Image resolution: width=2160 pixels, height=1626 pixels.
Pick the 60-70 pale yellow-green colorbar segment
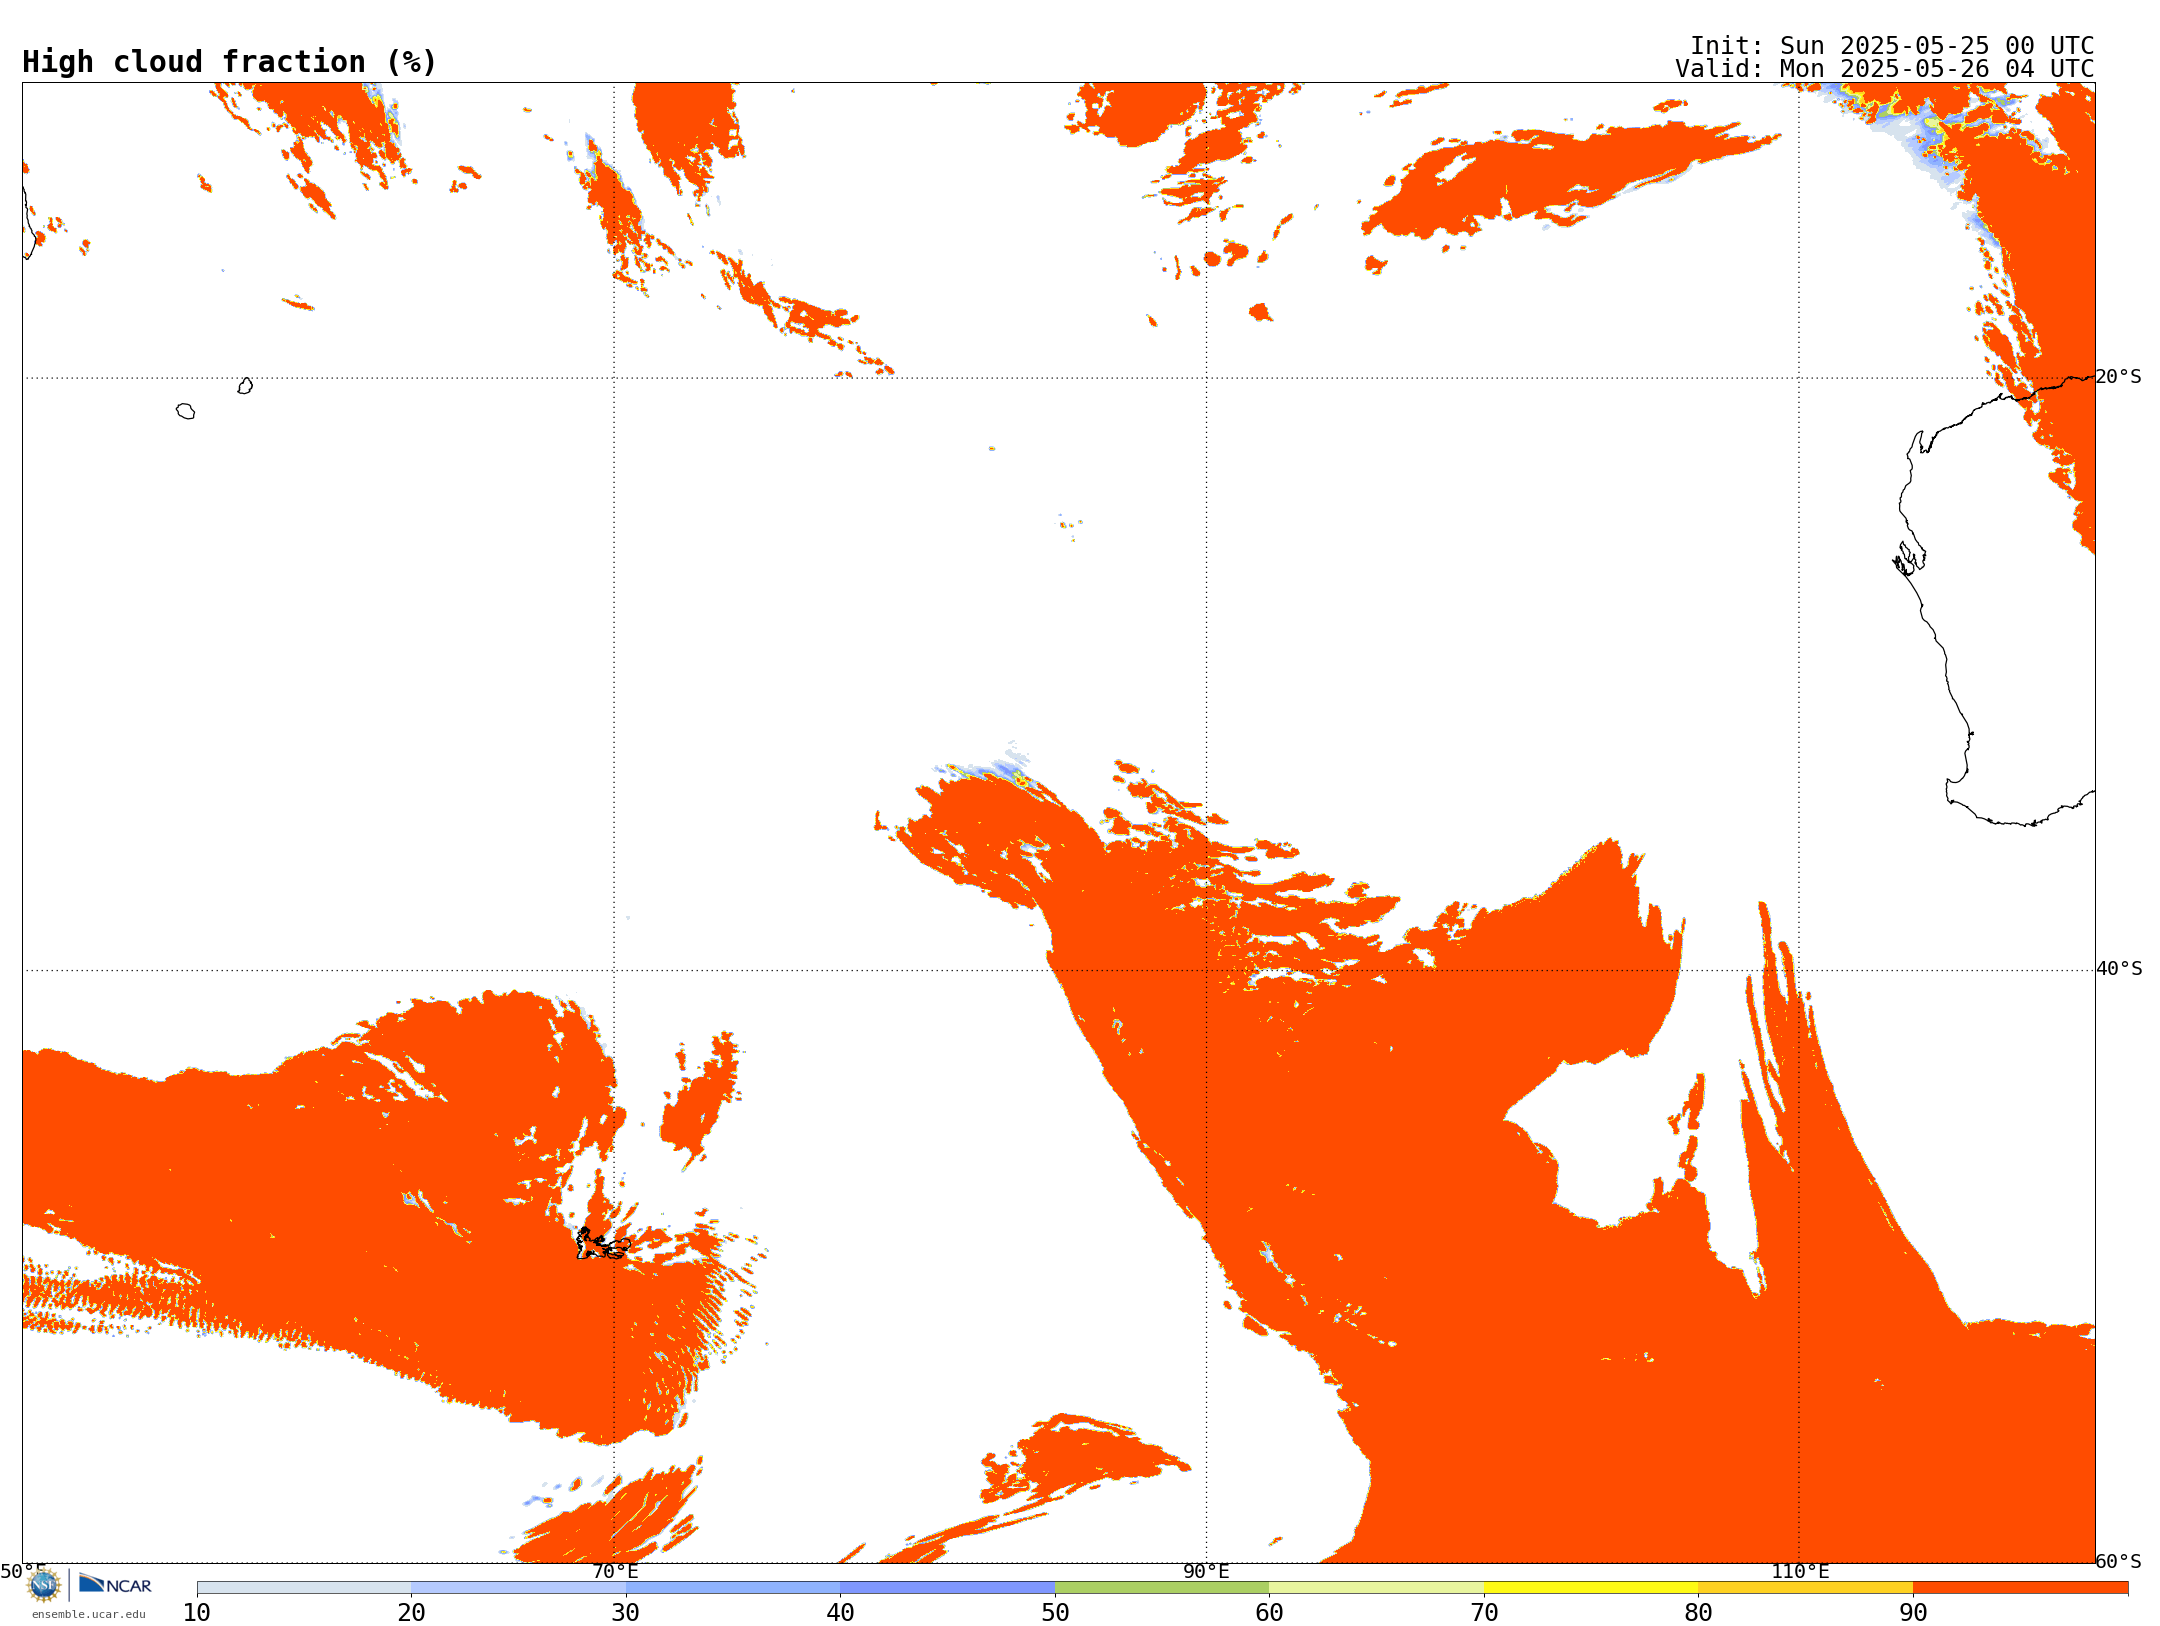click(x=1376, y=1588)
